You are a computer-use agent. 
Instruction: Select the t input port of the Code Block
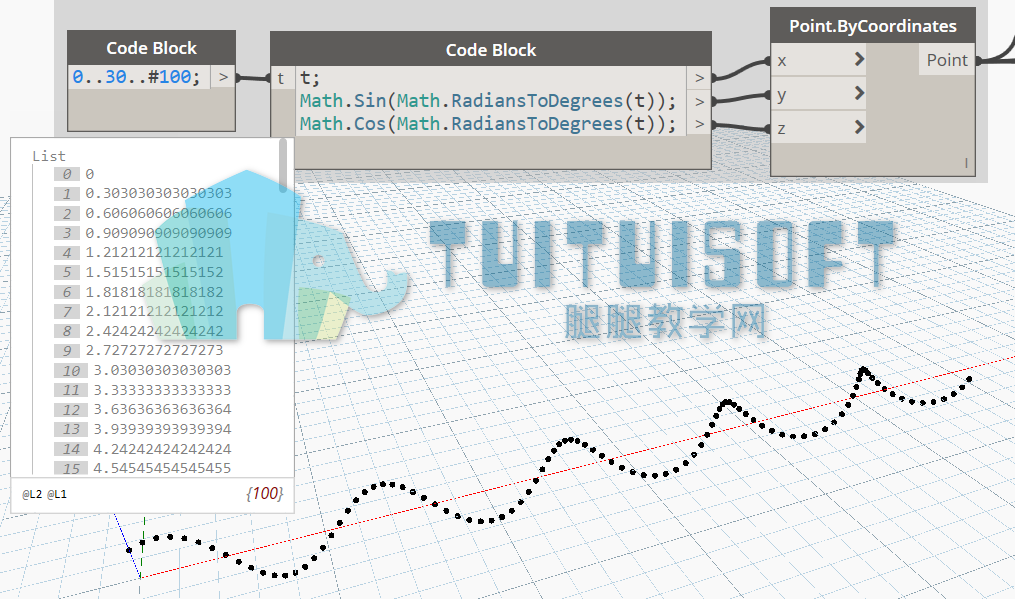pyautogui.click(x=282, y=78)
